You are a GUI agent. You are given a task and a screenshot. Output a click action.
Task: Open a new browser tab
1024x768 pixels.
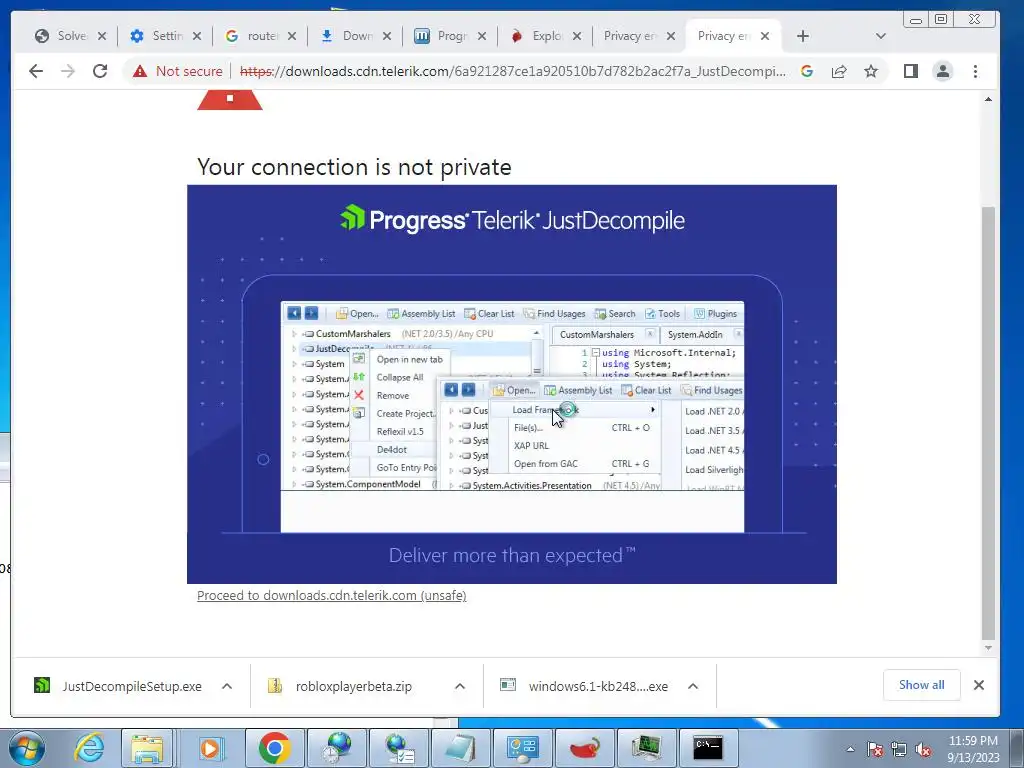(x=803, y=36)
